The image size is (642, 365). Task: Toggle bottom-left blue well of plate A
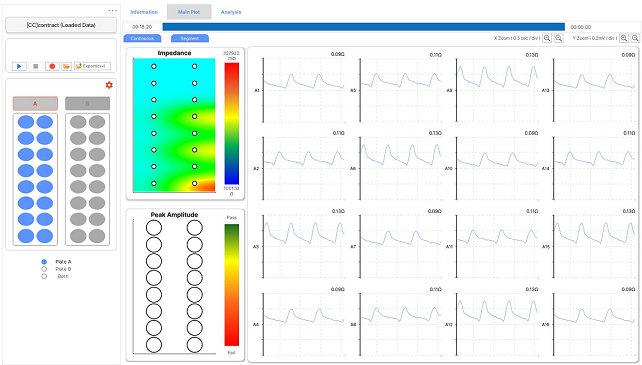(26, 236)
